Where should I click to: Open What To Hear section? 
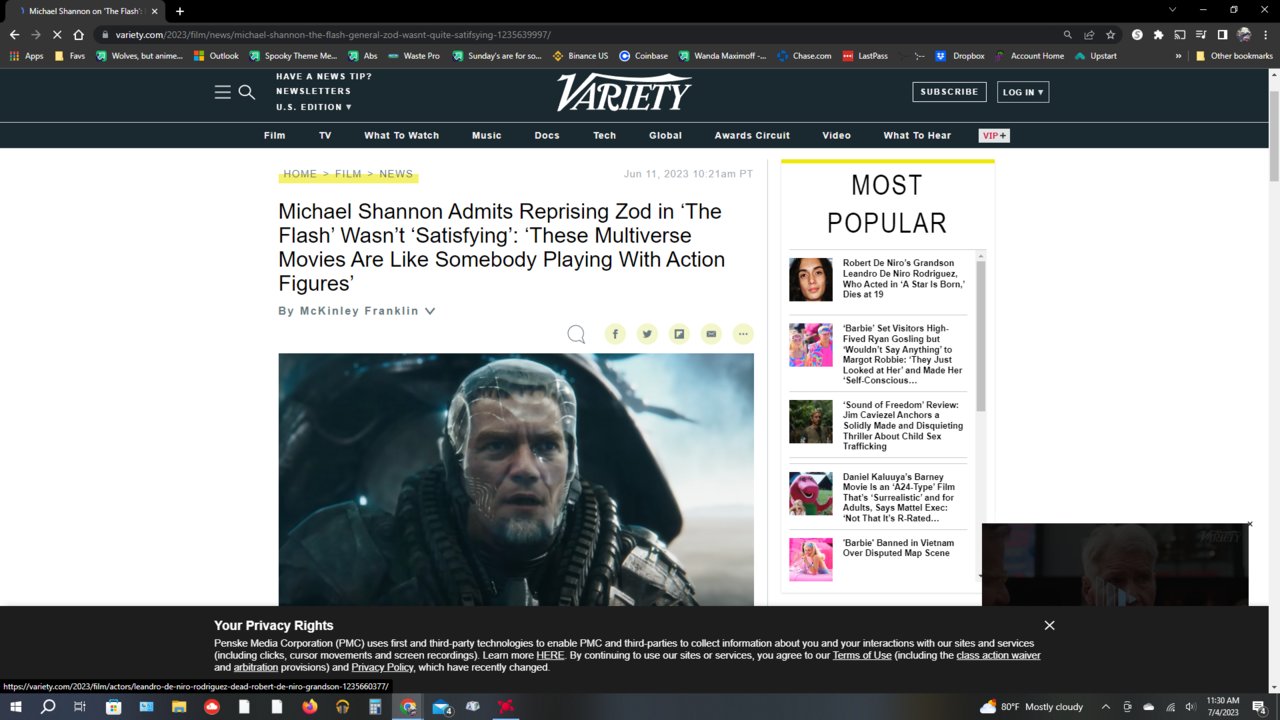pos(917,135)
